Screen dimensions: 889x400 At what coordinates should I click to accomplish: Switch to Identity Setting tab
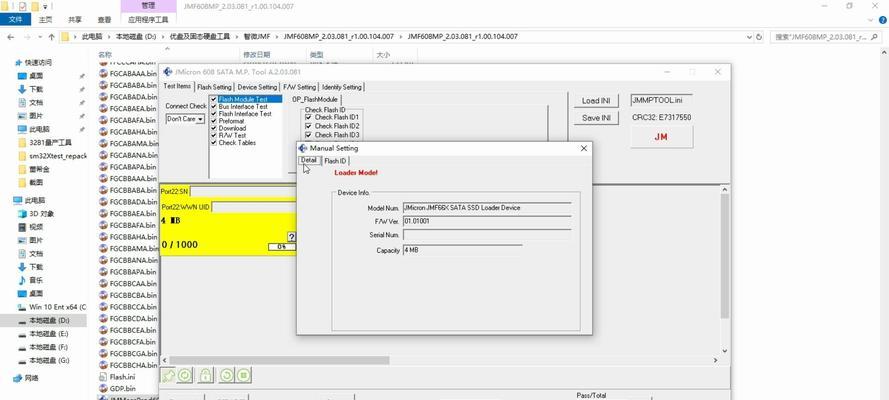341,87
